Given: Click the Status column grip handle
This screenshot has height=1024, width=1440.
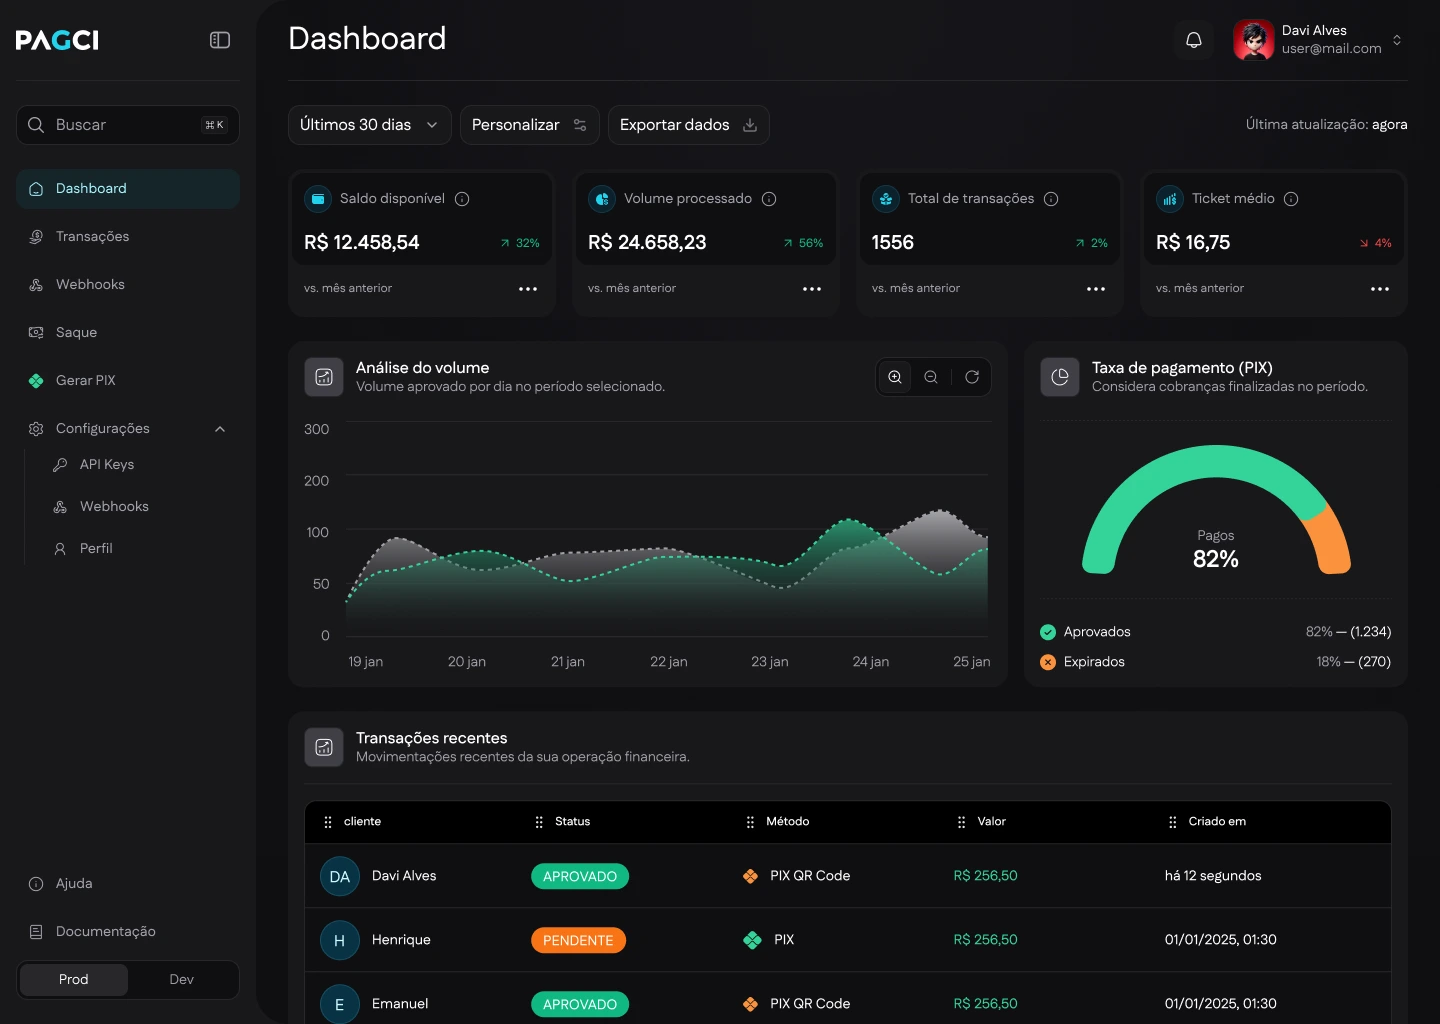Looking at the screenshot, I should tap(539, 822).
